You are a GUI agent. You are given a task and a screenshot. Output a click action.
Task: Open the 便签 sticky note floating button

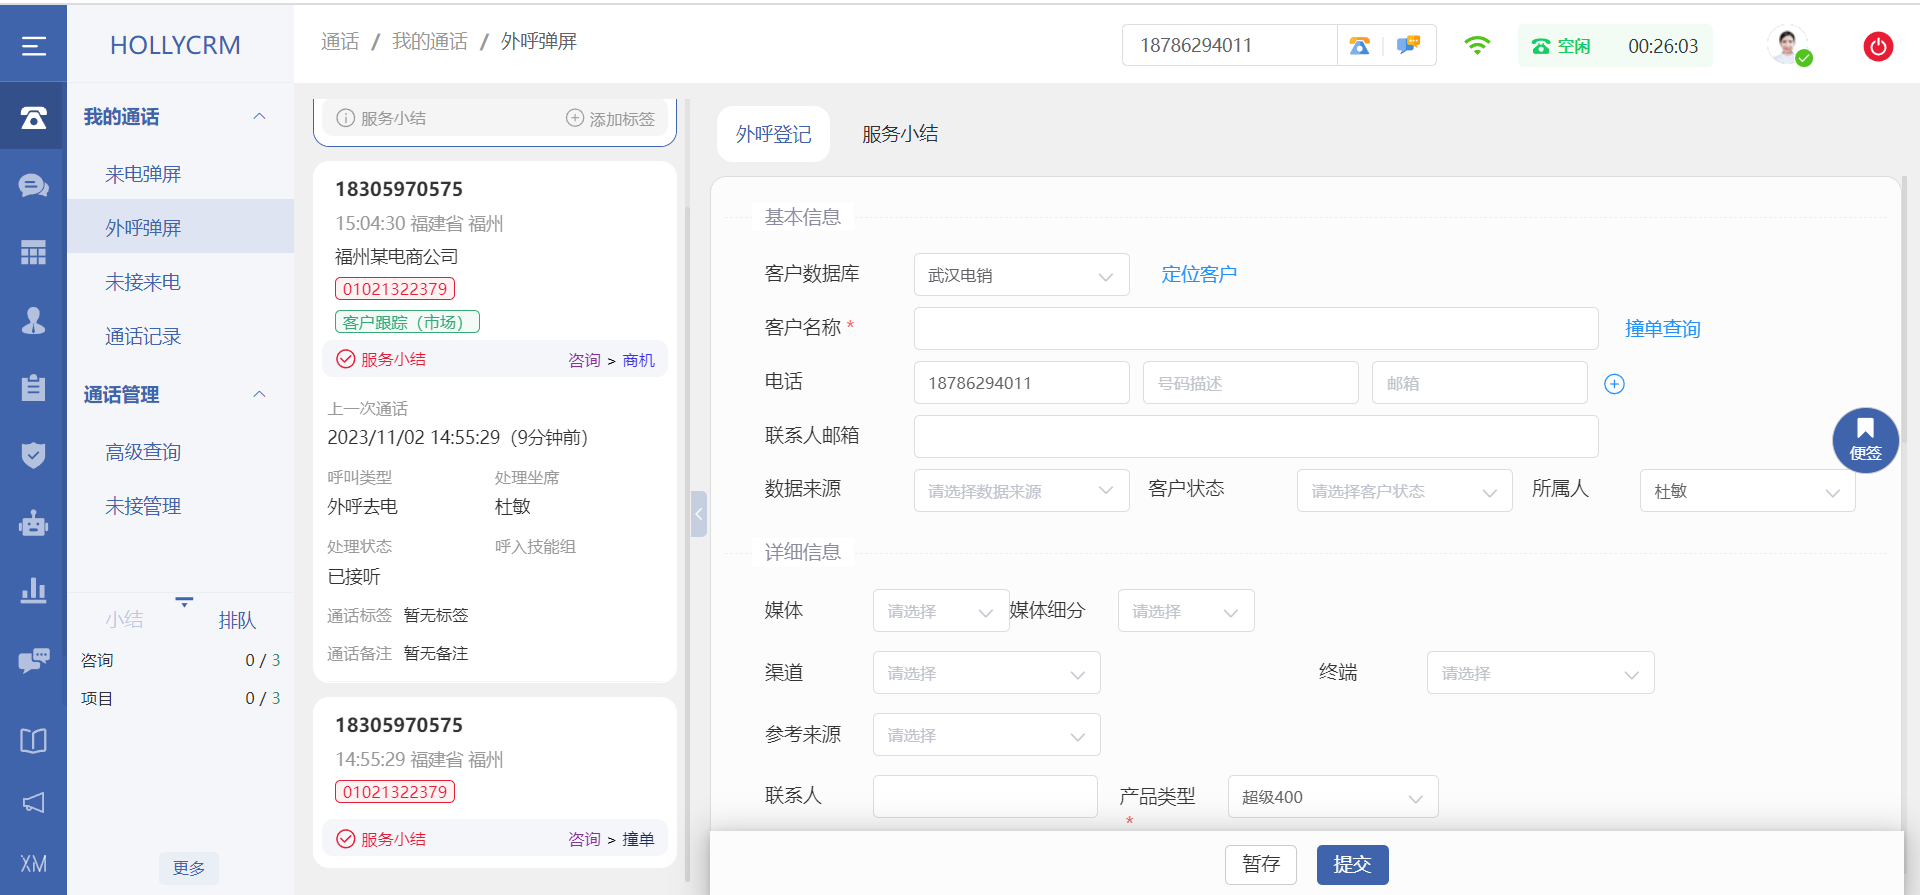click(x=1865, y=440)
